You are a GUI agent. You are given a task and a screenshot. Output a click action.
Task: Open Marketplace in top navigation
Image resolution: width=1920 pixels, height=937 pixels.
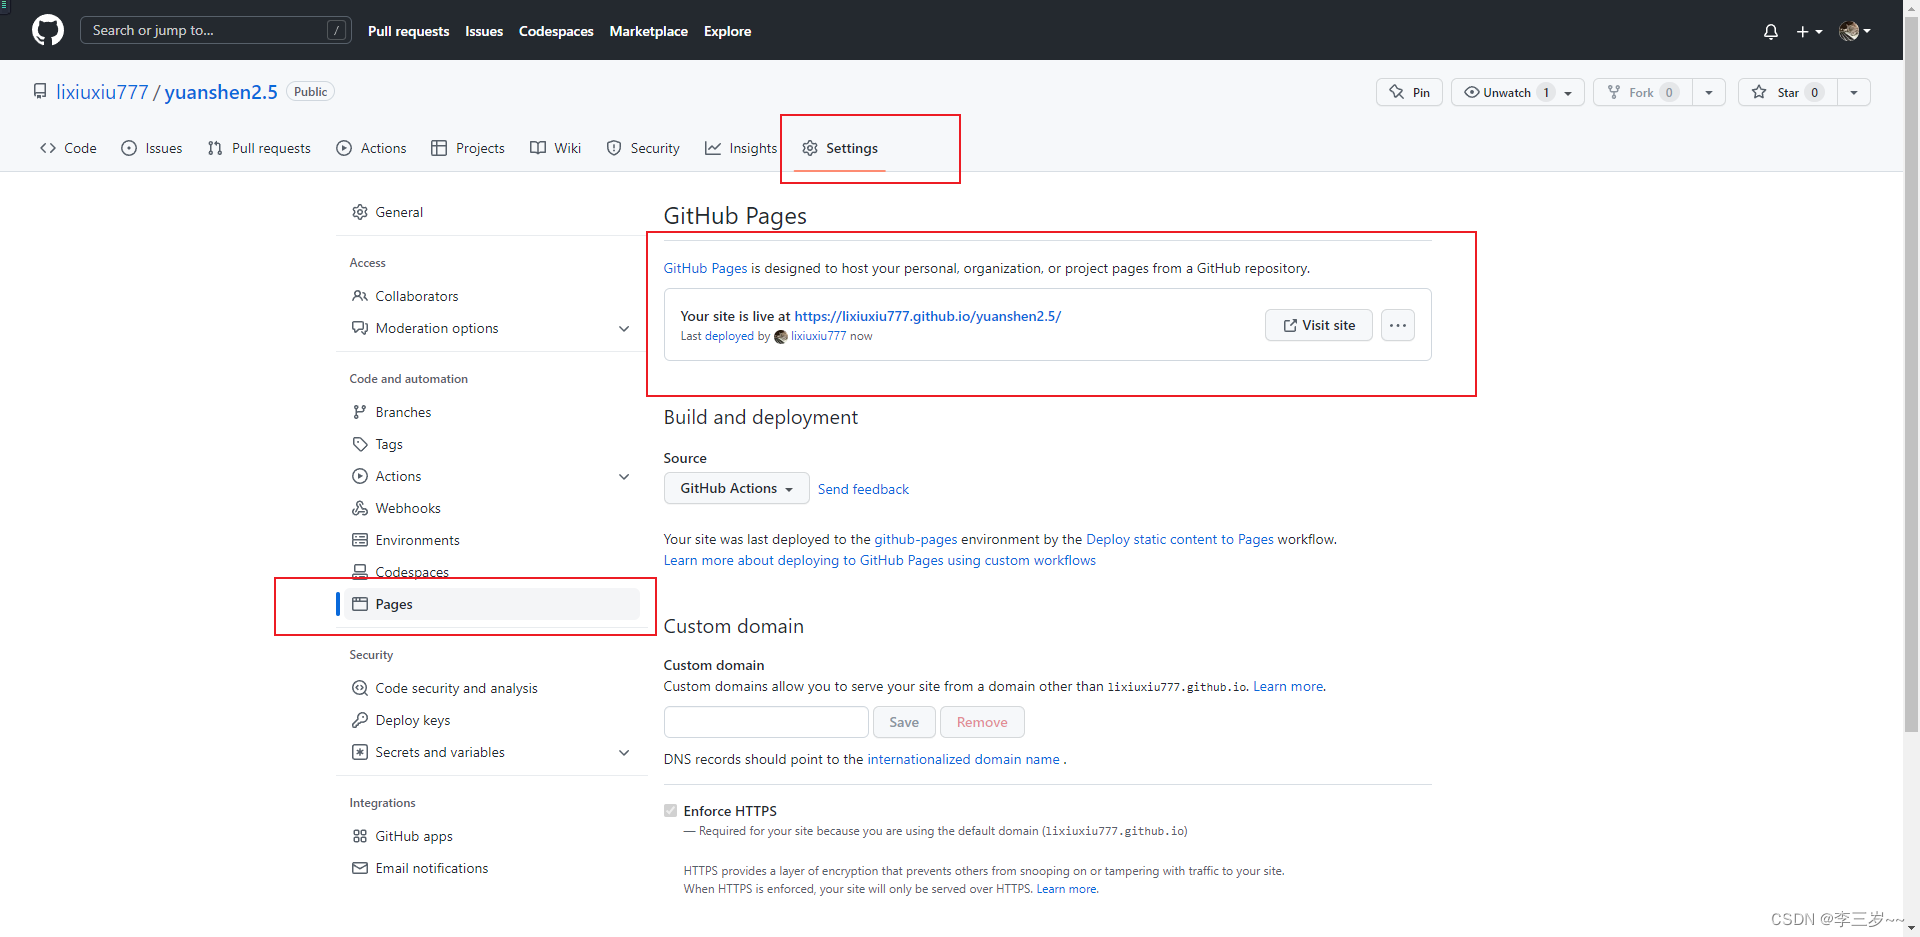[648, 31]
